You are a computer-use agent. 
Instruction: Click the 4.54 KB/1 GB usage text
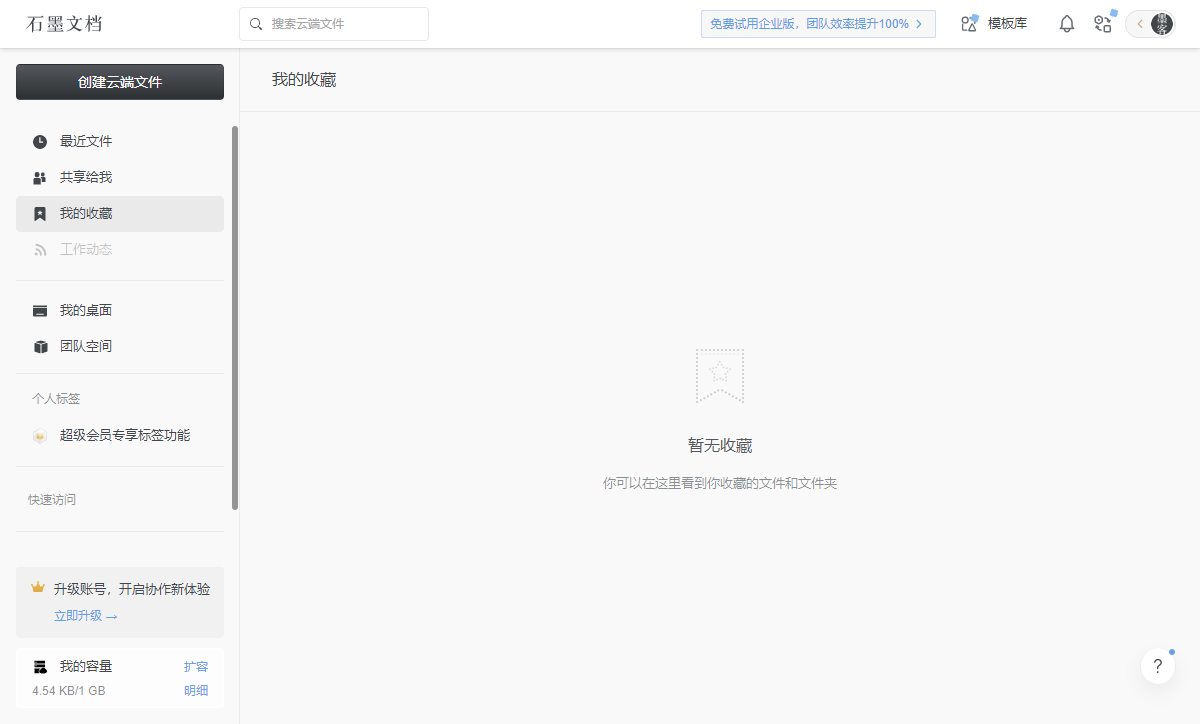point(69,691)
